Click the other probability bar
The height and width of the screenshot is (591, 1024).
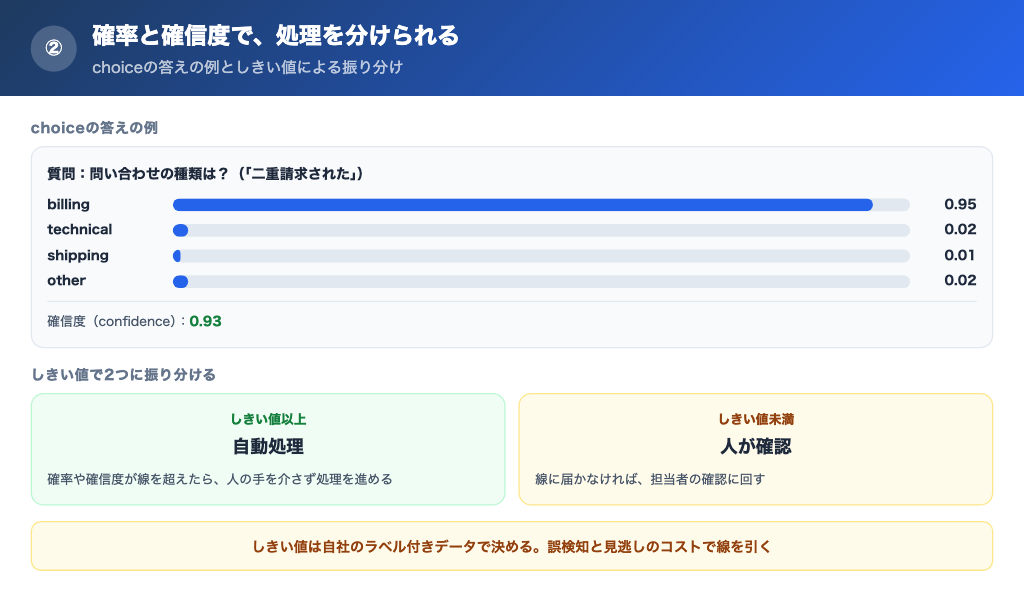(541, 281)
